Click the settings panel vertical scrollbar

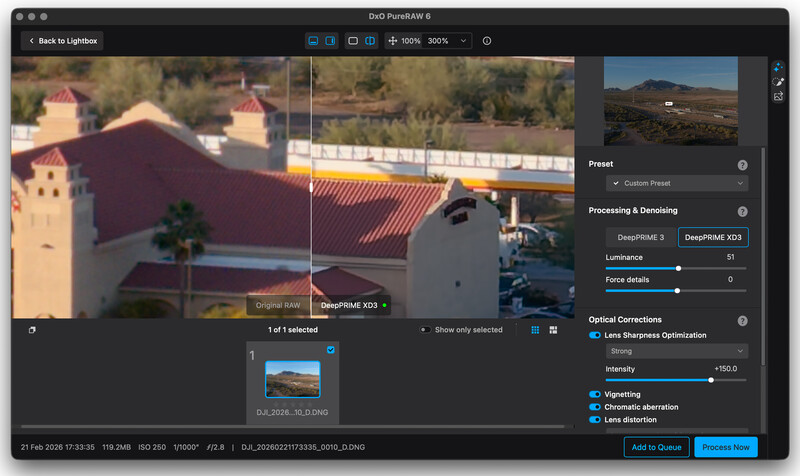(763, 257)
